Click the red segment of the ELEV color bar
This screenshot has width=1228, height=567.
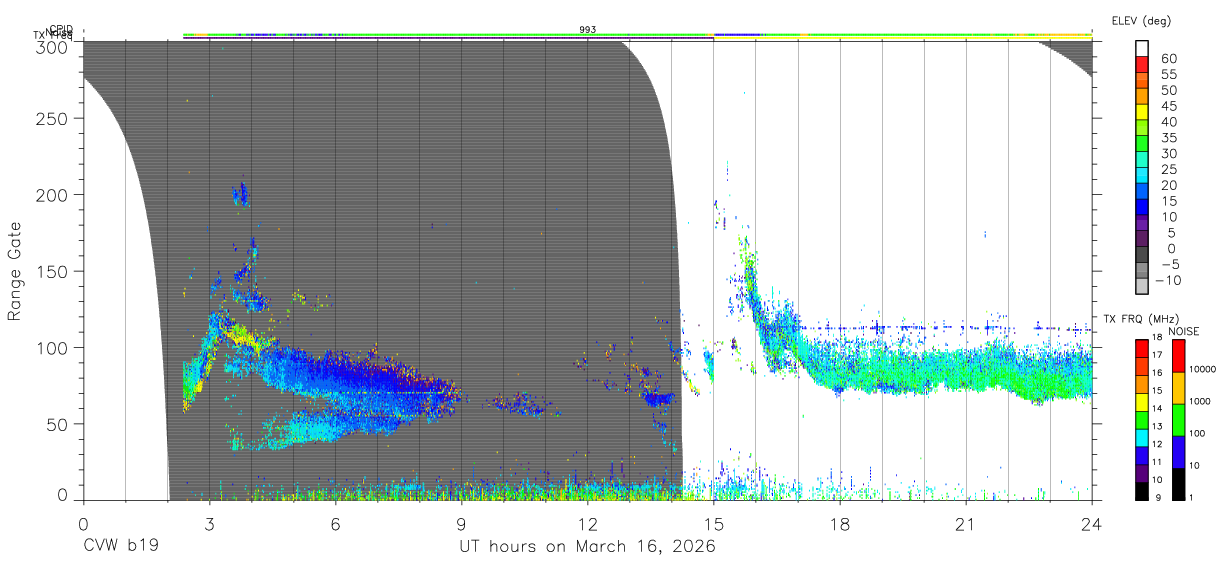click(1143, 66)
